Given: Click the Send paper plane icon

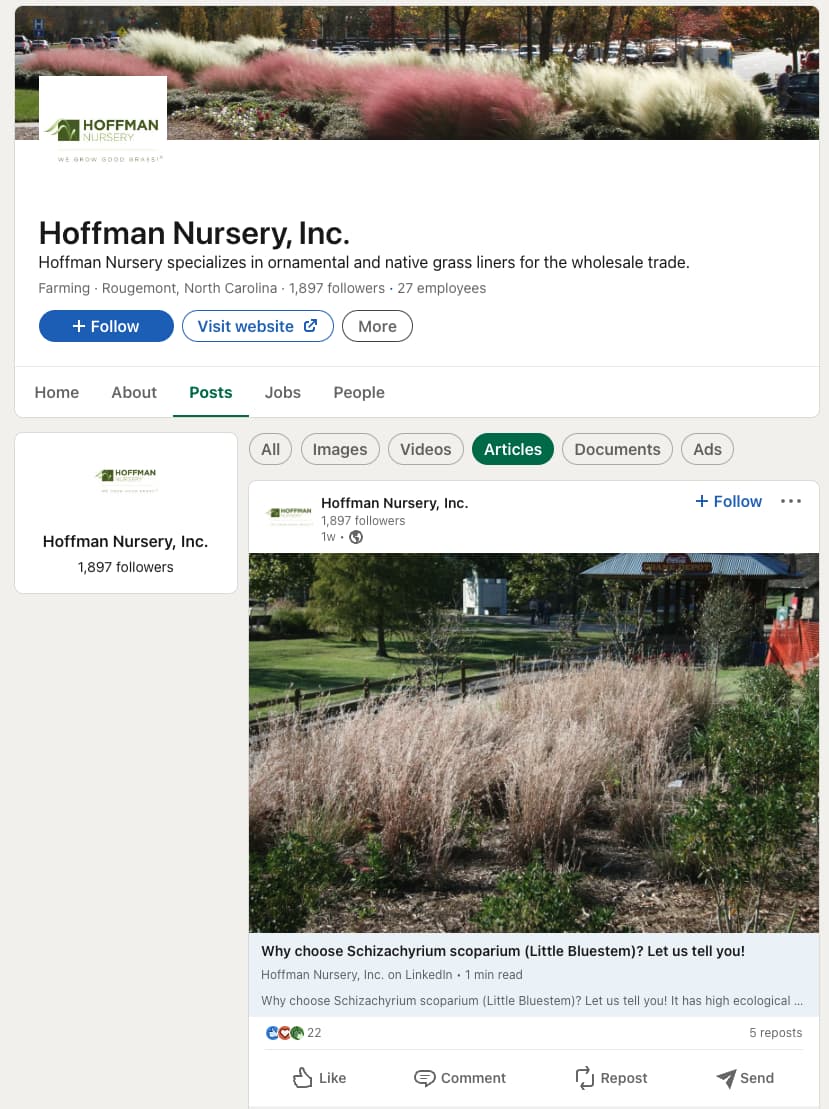Looking at the screenshot, I should (726, 1077).
